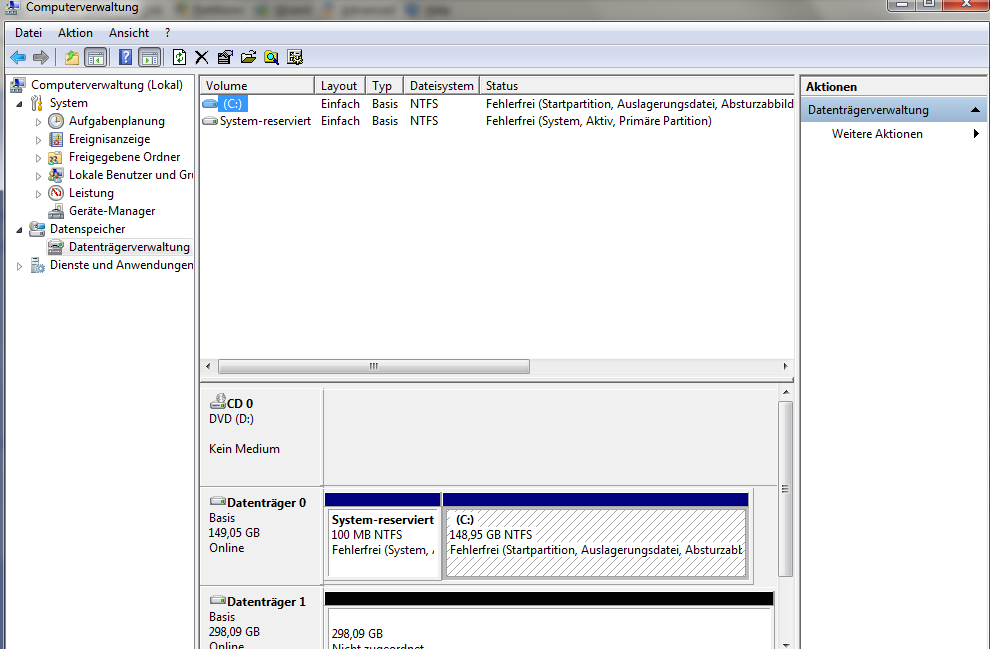Click the Status column header
Viewport: 990px width, 649px height.
pos(636,86)
